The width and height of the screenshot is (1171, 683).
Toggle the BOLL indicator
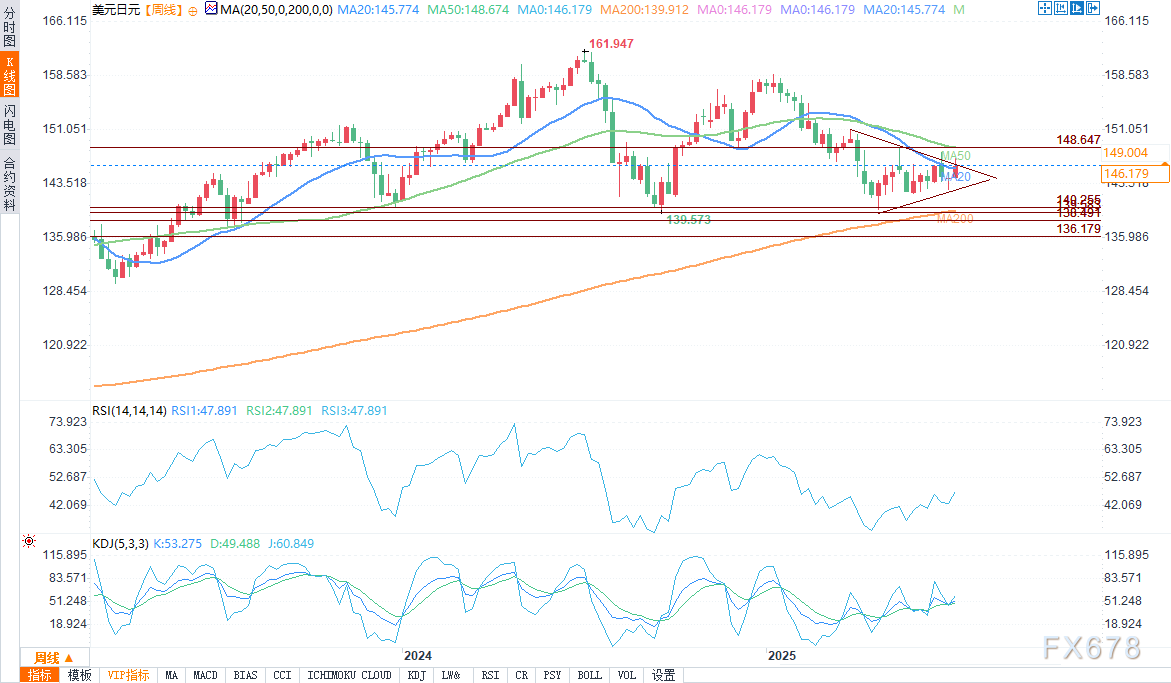tap(590, 675)
